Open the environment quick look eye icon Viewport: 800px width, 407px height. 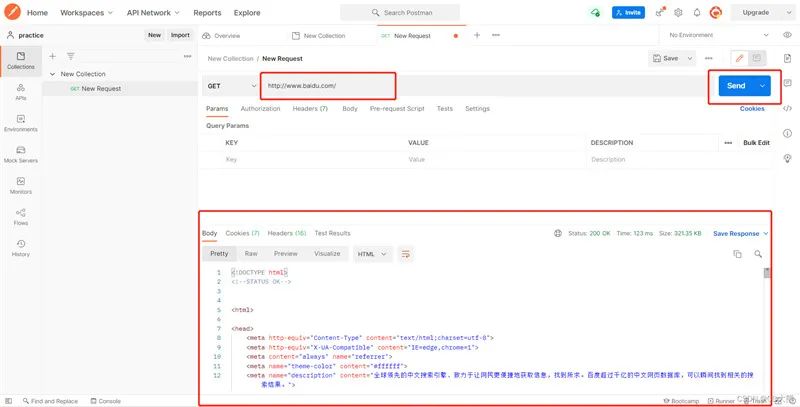pos(787,35)
